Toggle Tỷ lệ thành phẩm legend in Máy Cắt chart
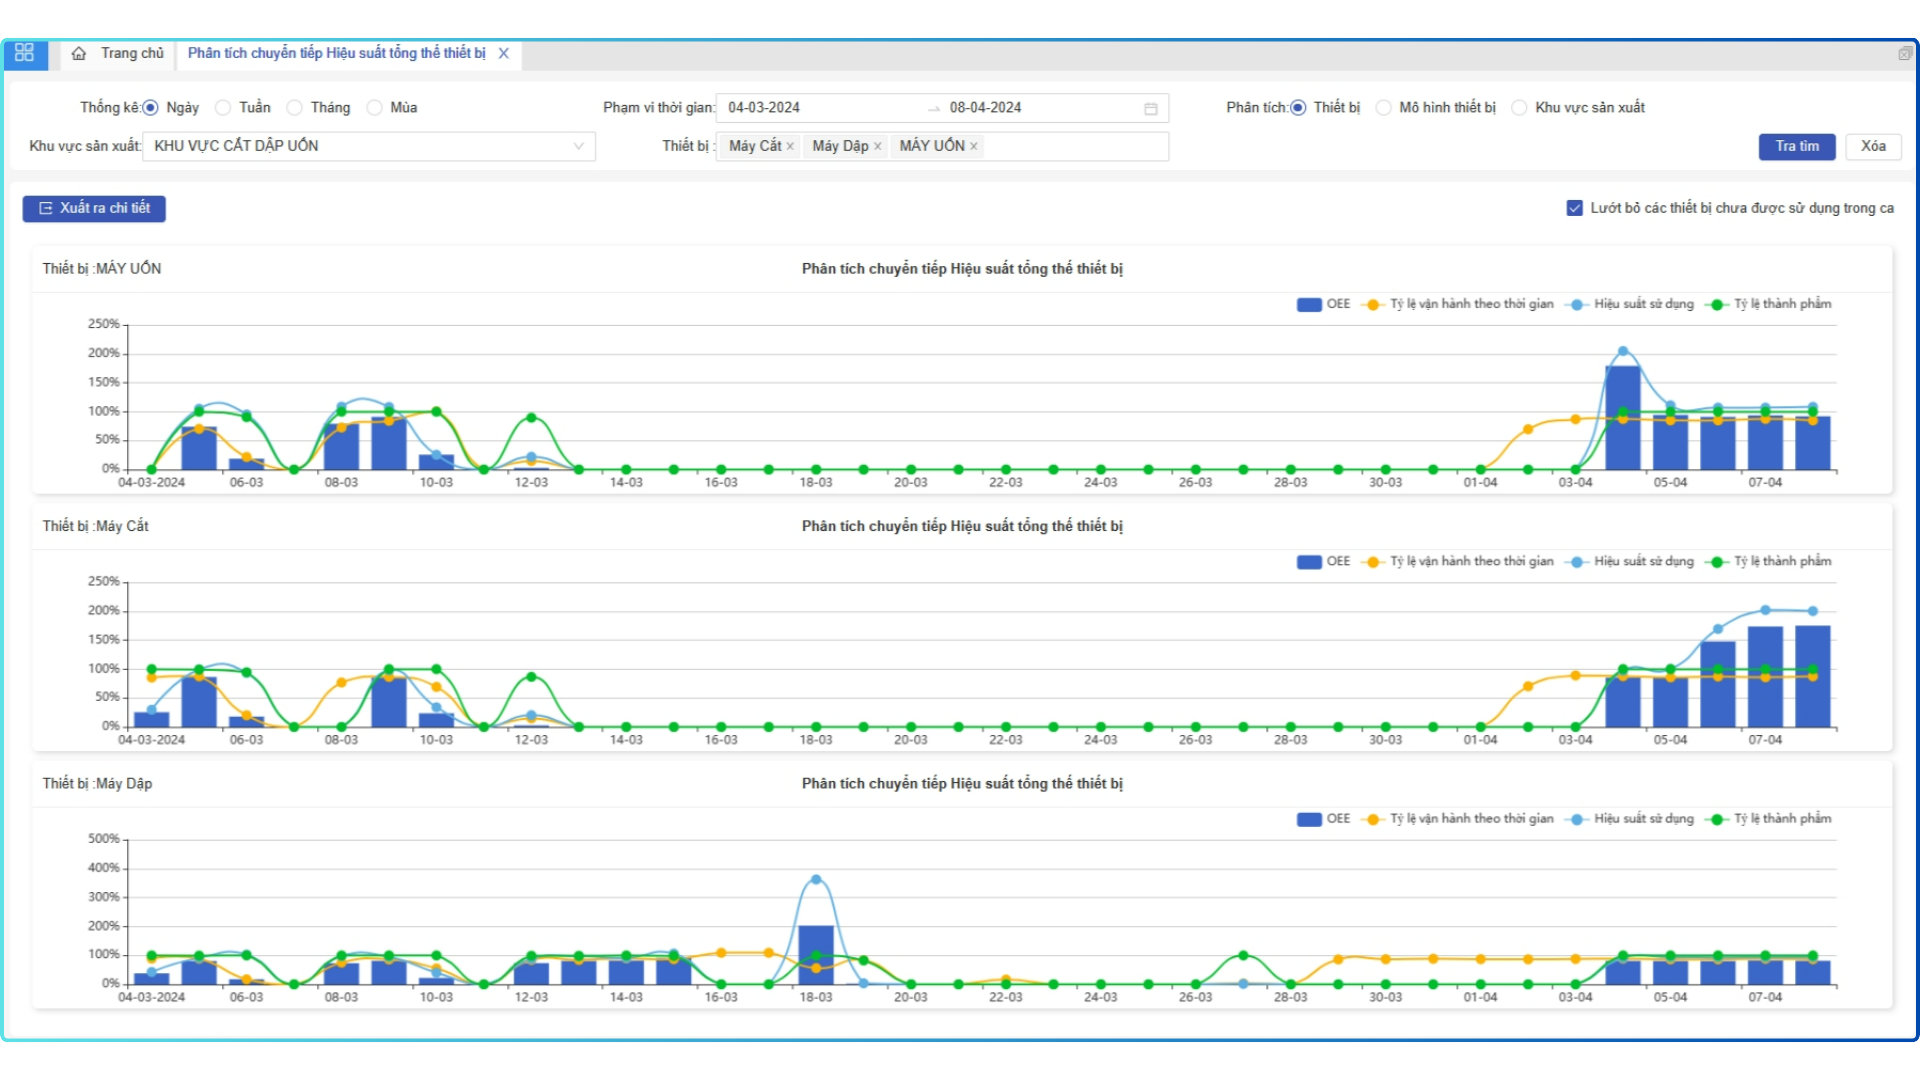Image resolution: width=1920 pixels, height=1080 pixels. point(1769,562)
